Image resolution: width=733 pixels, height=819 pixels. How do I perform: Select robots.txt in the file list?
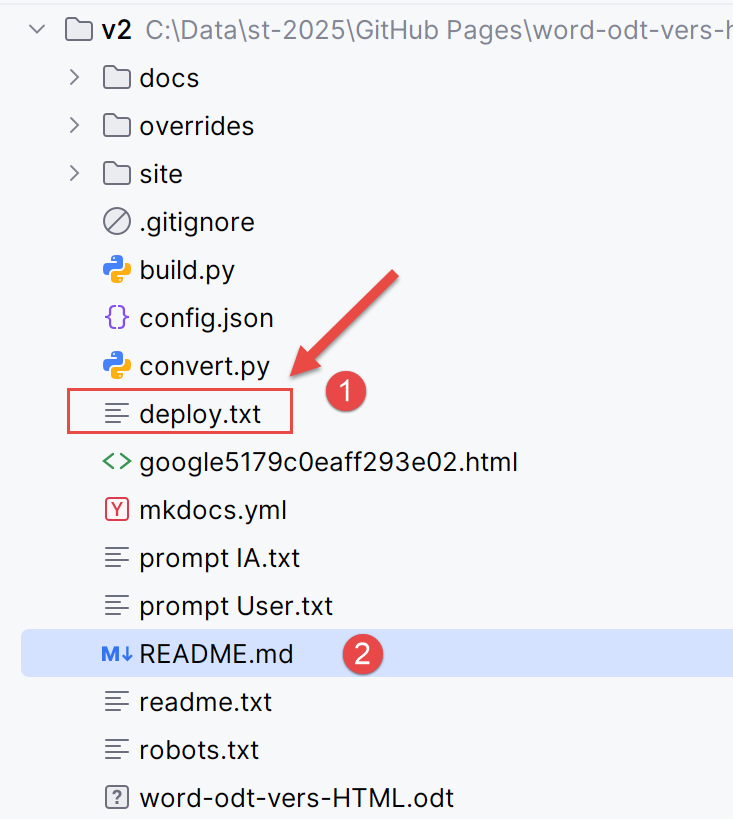[x=199, y=750]
